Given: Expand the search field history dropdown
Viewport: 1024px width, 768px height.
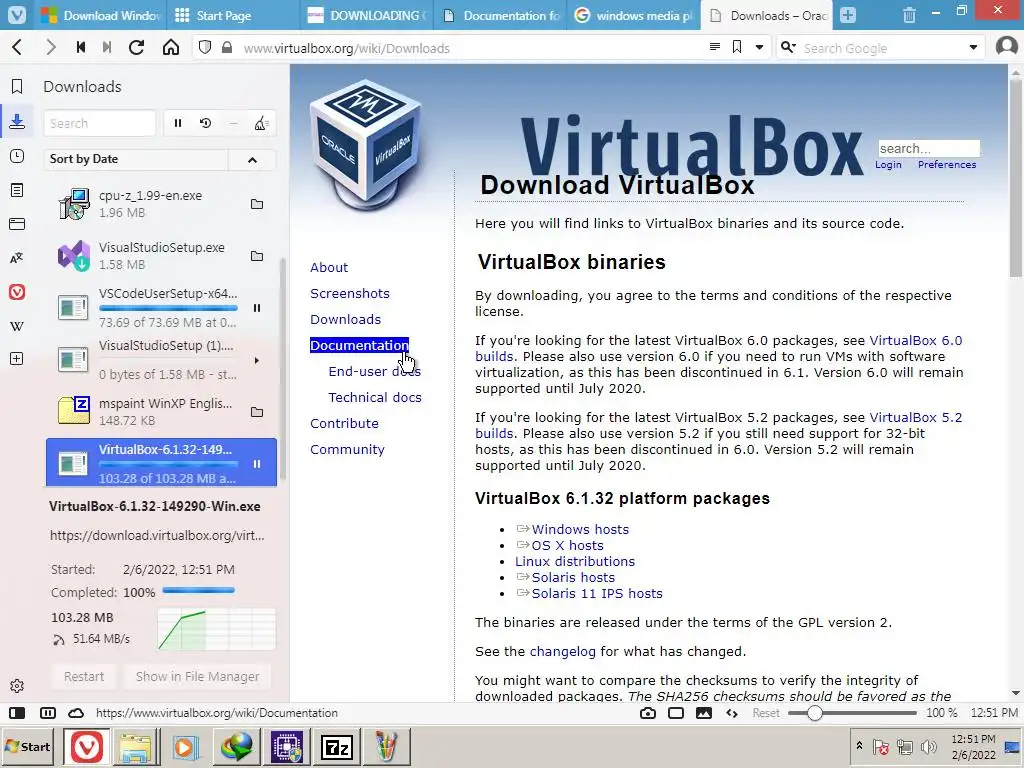Looking at the screenshot, I should 973,47.
